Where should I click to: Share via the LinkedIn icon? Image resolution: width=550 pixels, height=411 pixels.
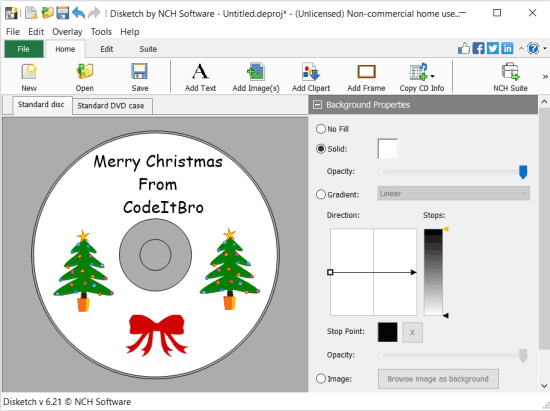[x=507, y=48]
